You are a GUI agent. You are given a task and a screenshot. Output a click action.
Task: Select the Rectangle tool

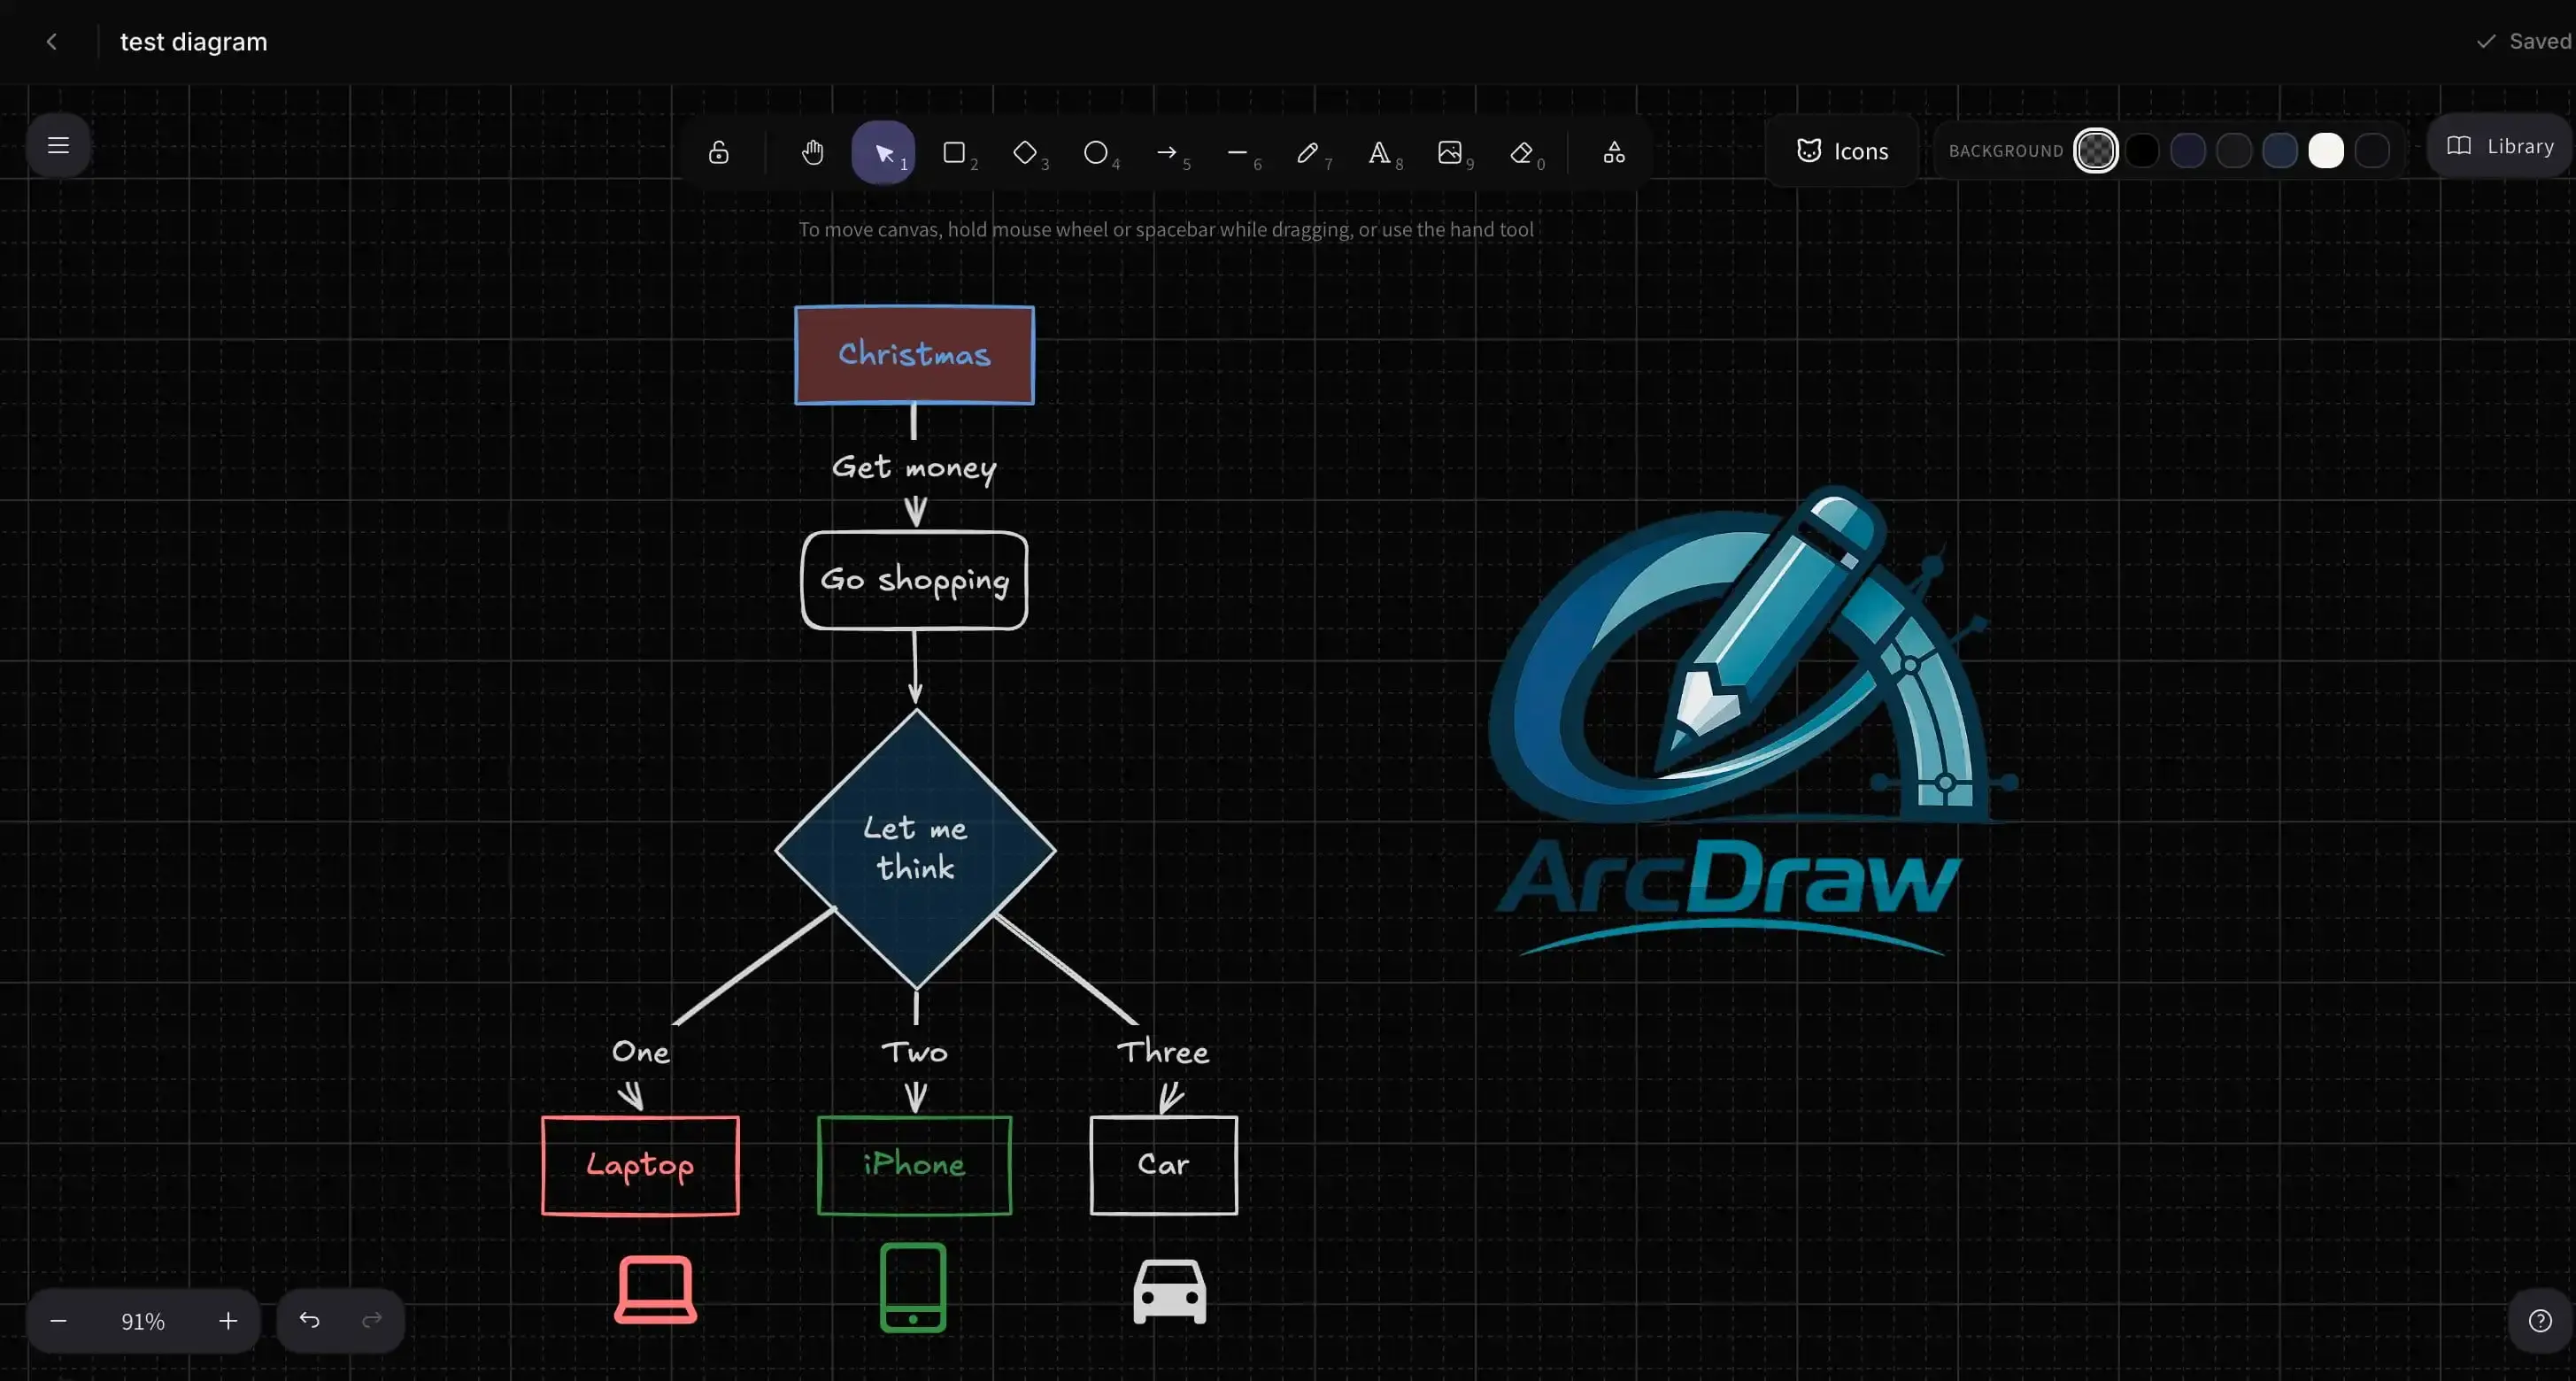954,152
